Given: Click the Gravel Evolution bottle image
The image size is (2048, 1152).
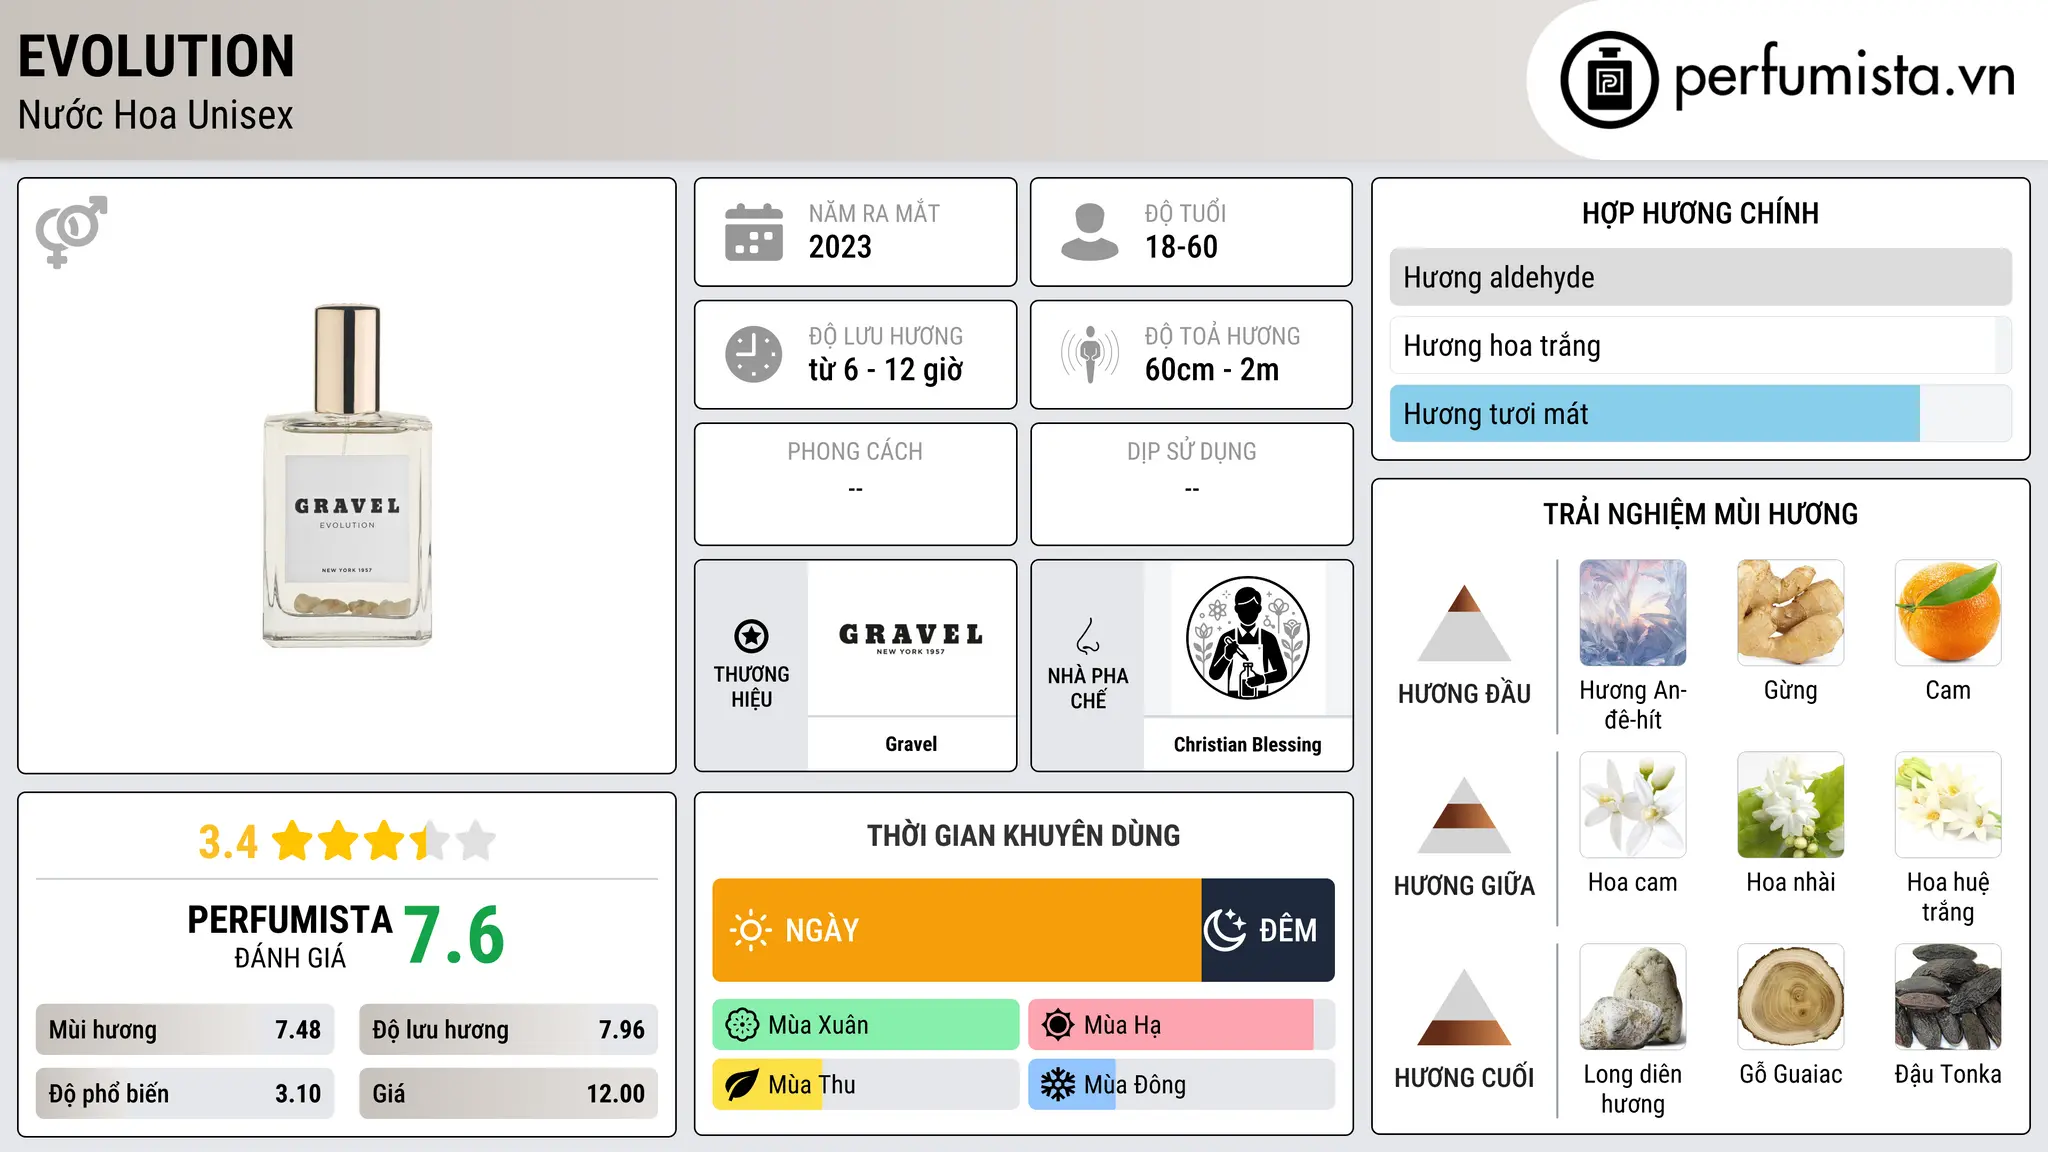Looking at the screenshot, I should (x=347, y=476).
